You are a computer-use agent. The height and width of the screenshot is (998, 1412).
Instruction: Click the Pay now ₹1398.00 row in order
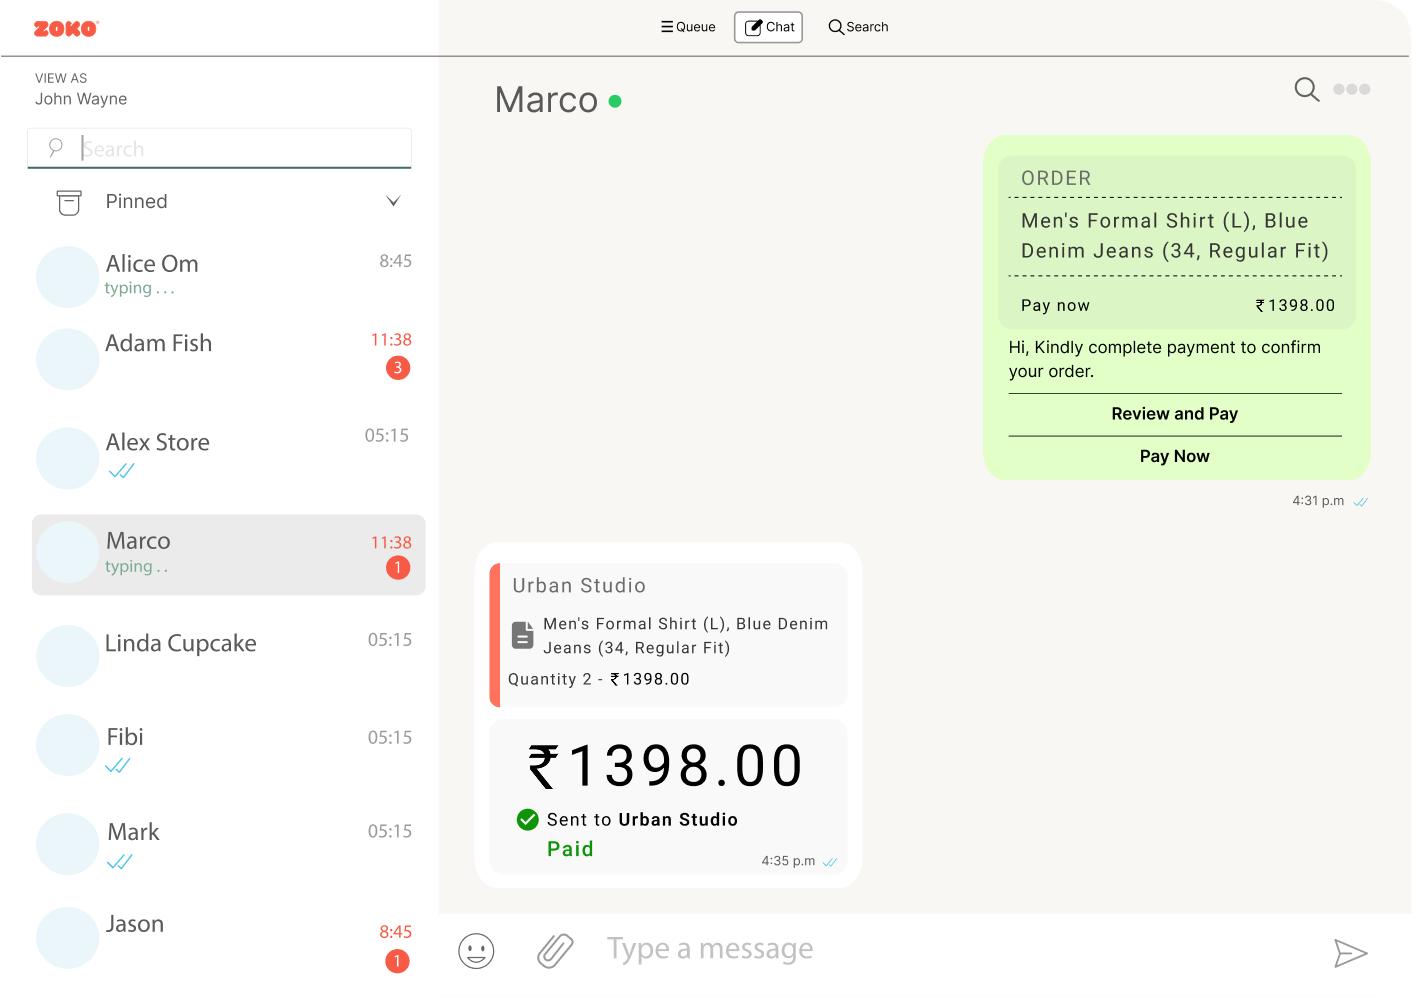[1177, 305]
